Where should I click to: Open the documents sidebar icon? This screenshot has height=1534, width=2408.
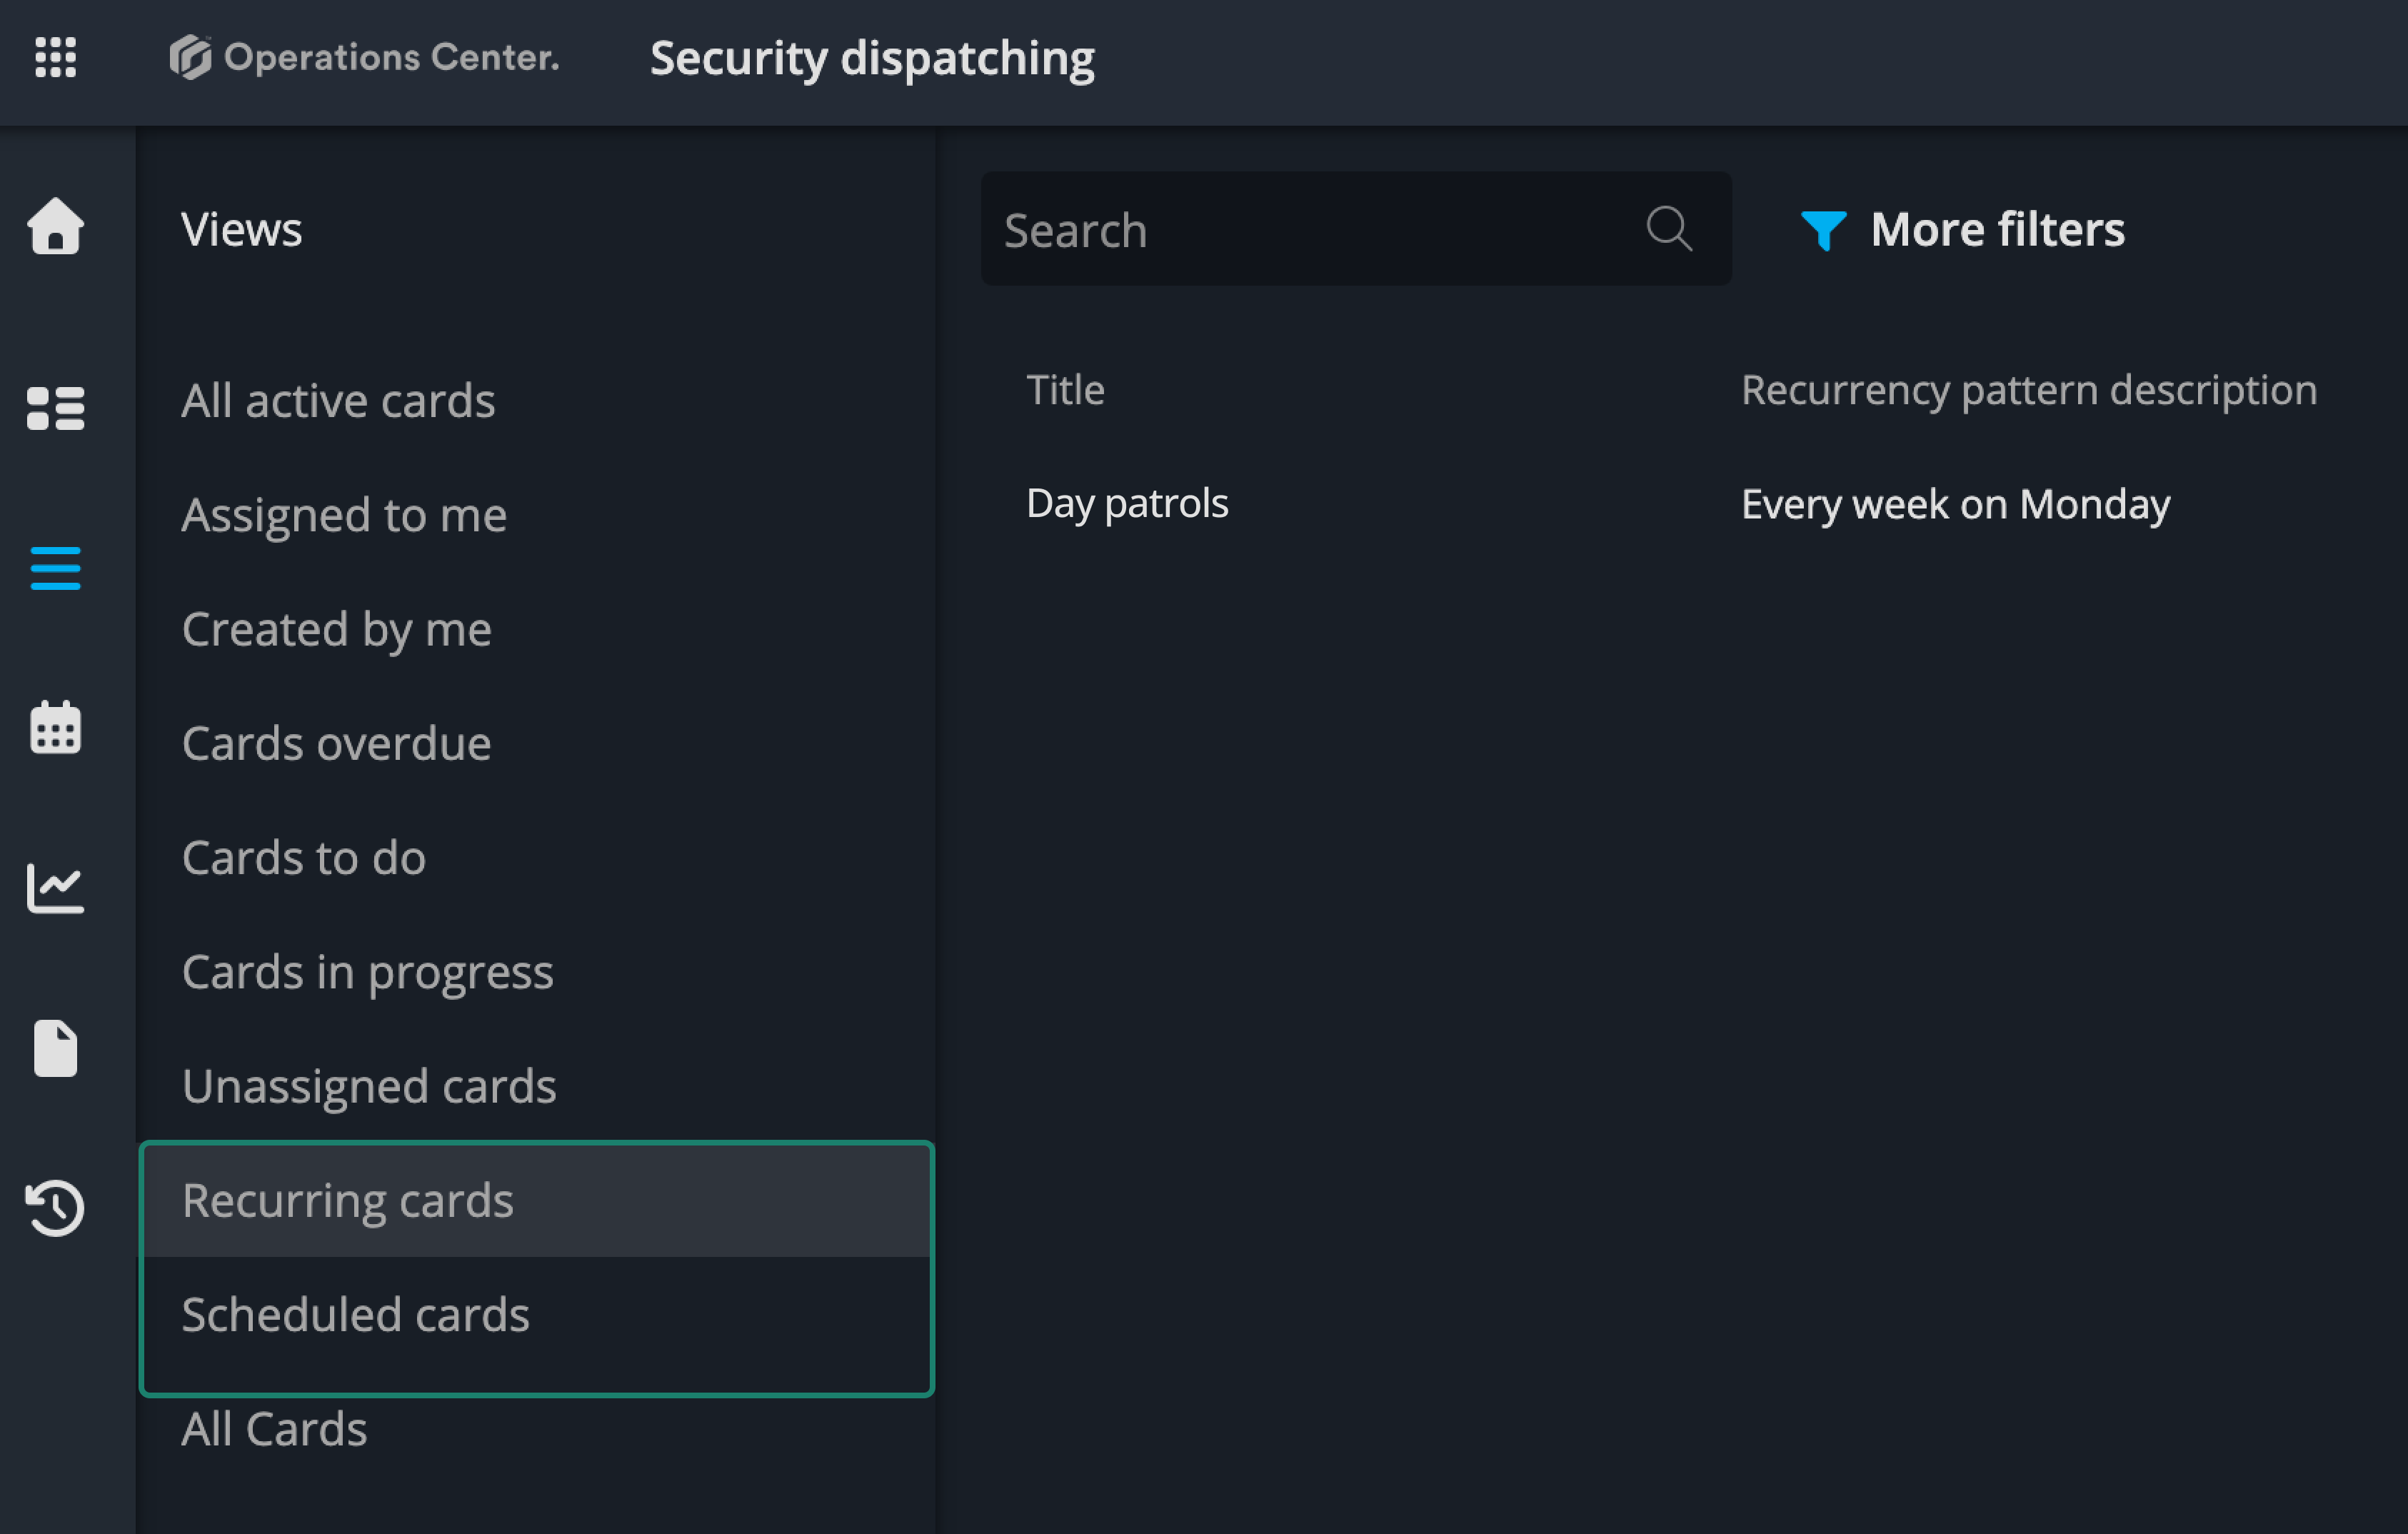pos(55,1048)
